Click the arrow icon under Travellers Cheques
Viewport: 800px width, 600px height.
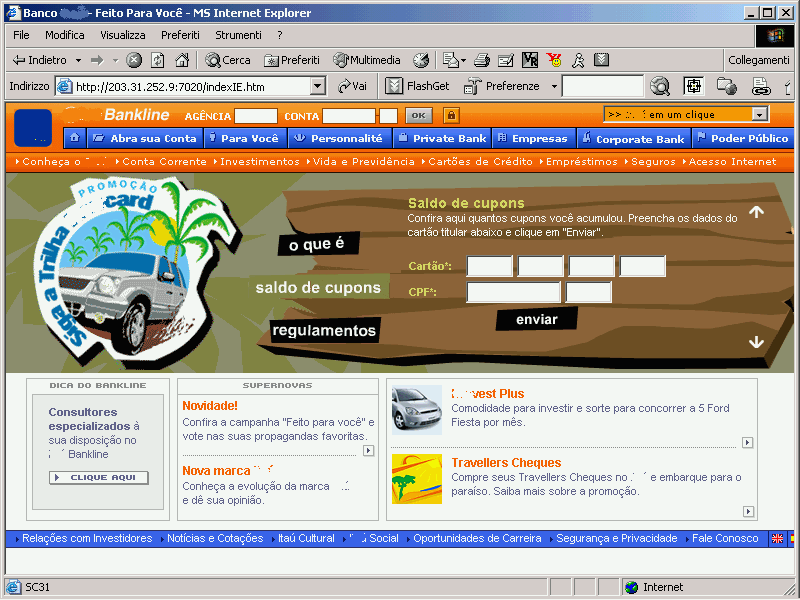[x=748, y=511]
